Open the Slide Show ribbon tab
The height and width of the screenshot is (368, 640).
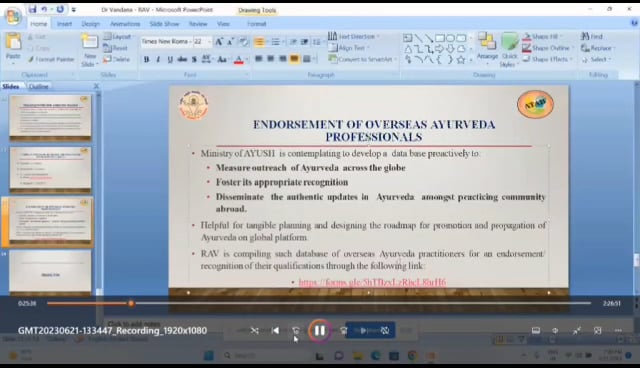(164, 24)
